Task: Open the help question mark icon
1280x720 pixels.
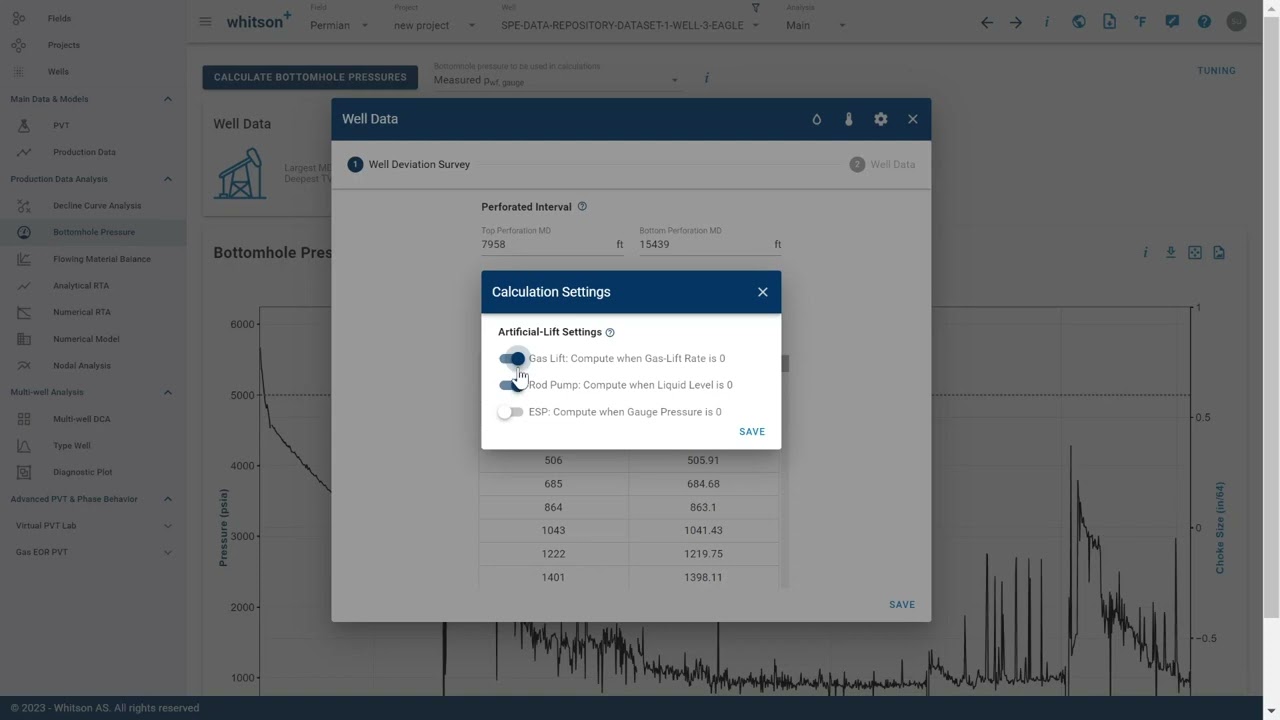Action: [1204, 22]
